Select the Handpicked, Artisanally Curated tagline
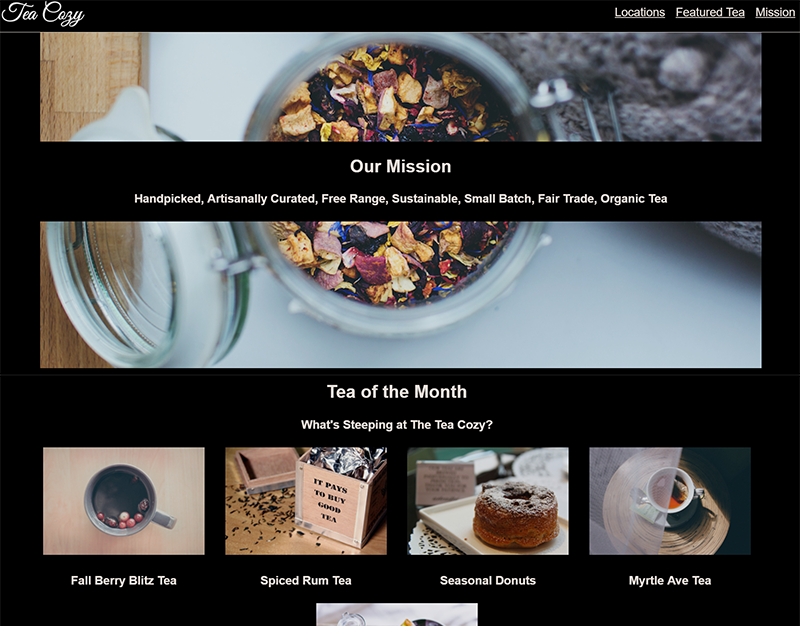 401,198
